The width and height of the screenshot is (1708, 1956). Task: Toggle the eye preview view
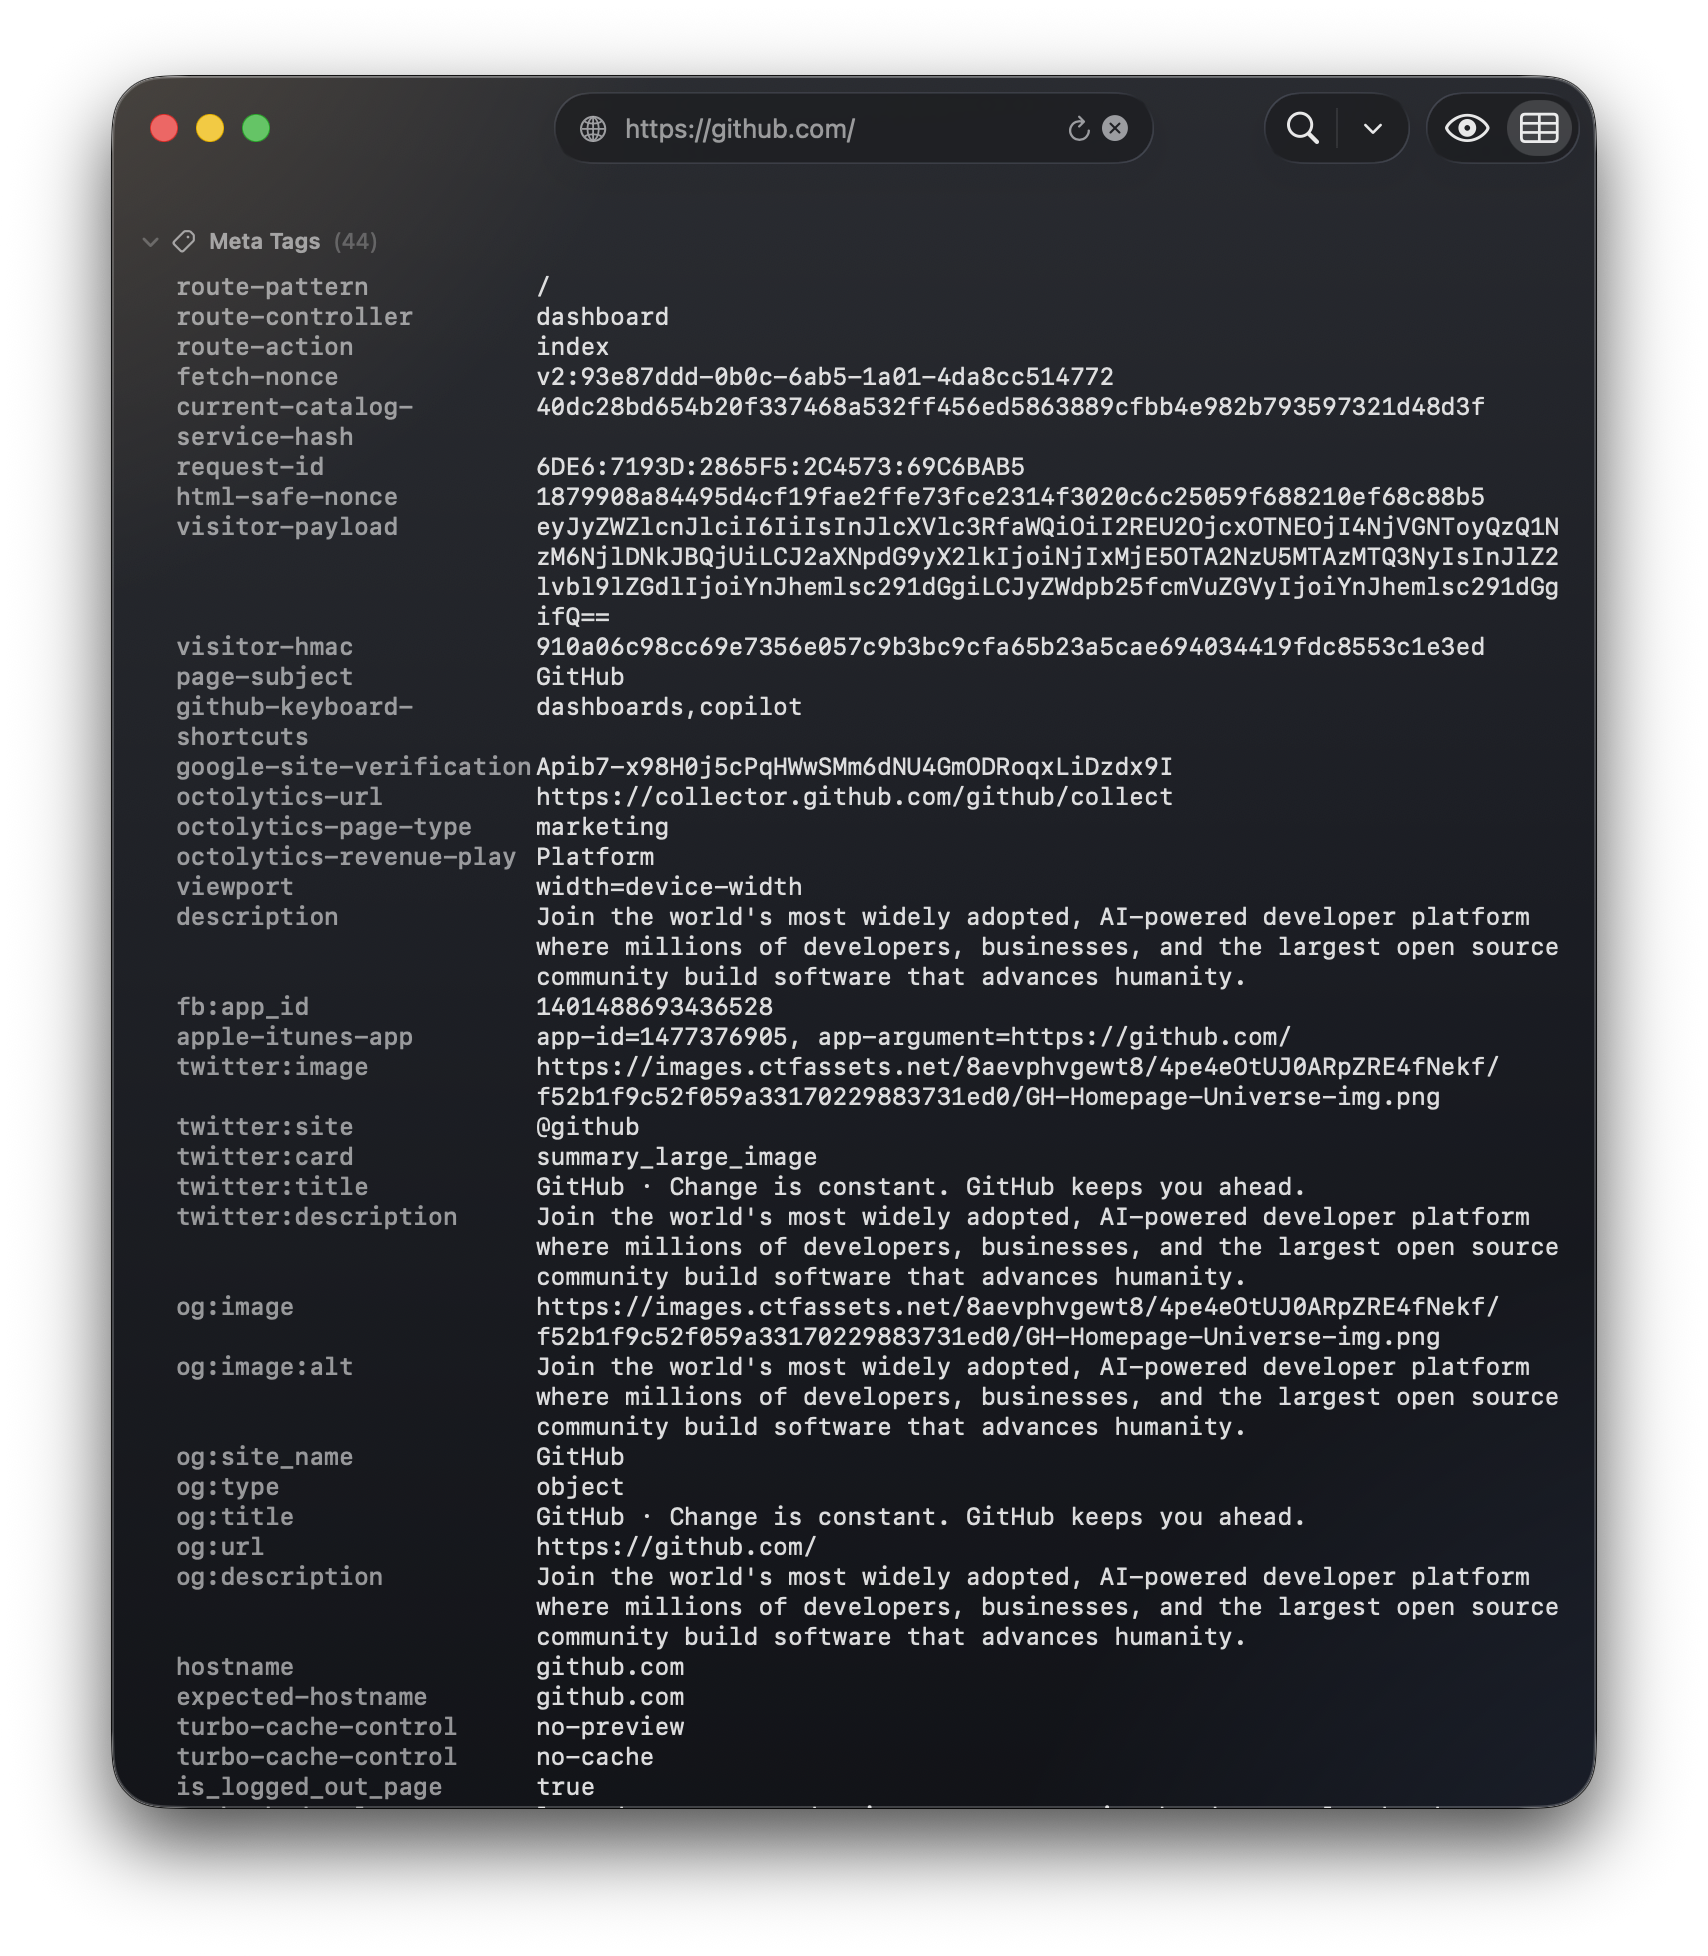[1467, 128]
